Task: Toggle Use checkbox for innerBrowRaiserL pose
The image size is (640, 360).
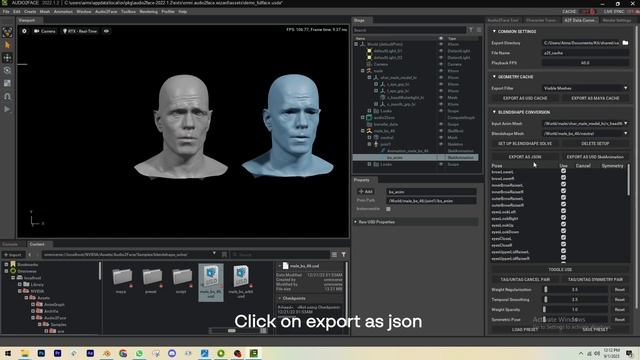Action: click(x=563, y=185)
